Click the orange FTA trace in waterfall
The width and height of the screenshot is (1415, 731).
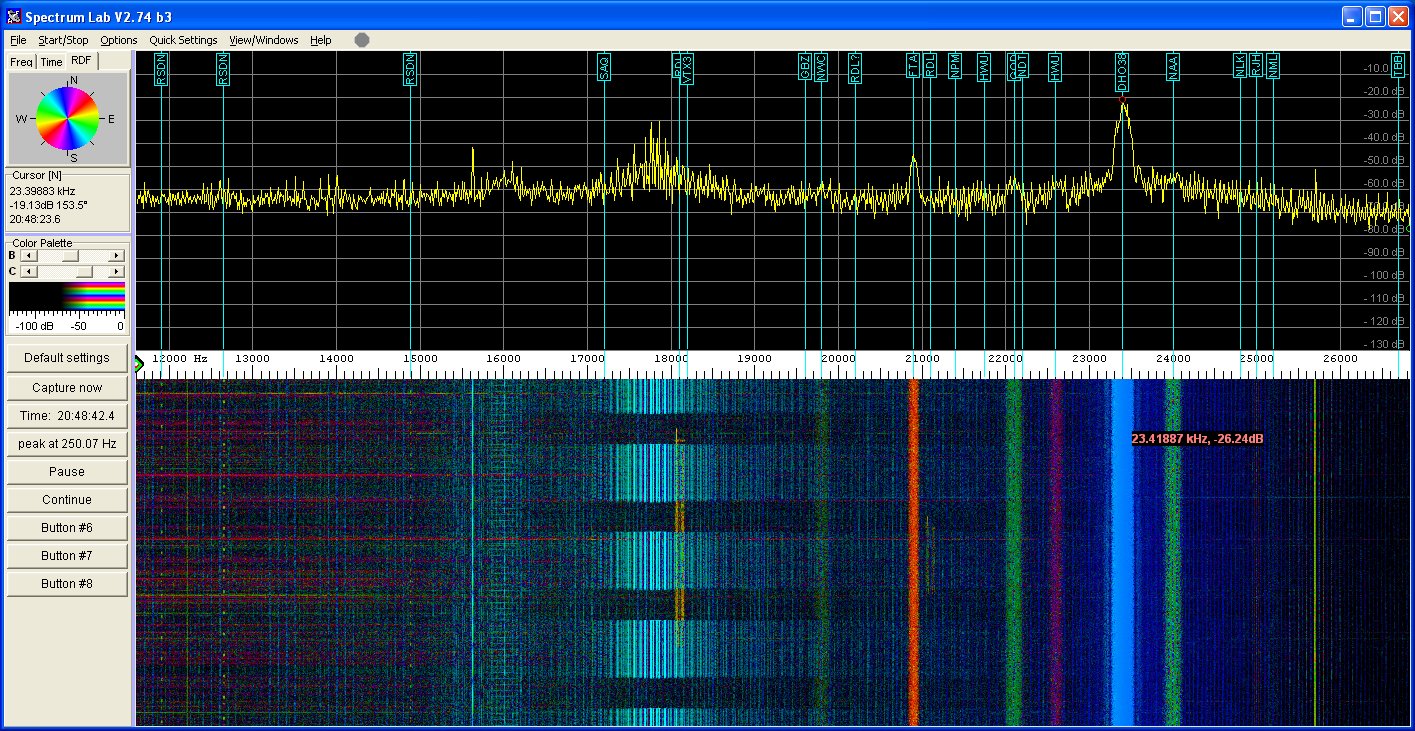pos(913,552)
